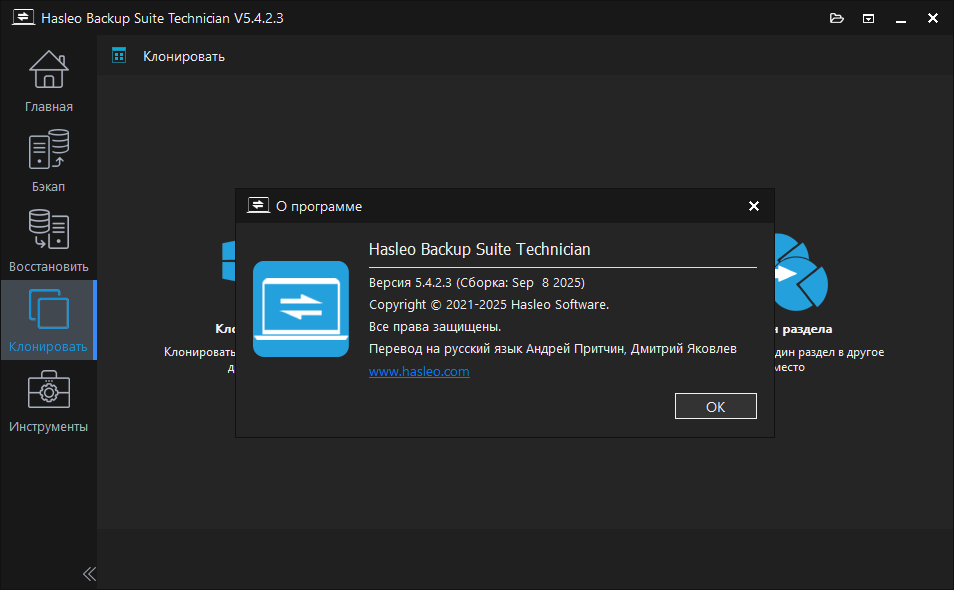Go to Восстановить restore section
954x590 pixels.
49,241
